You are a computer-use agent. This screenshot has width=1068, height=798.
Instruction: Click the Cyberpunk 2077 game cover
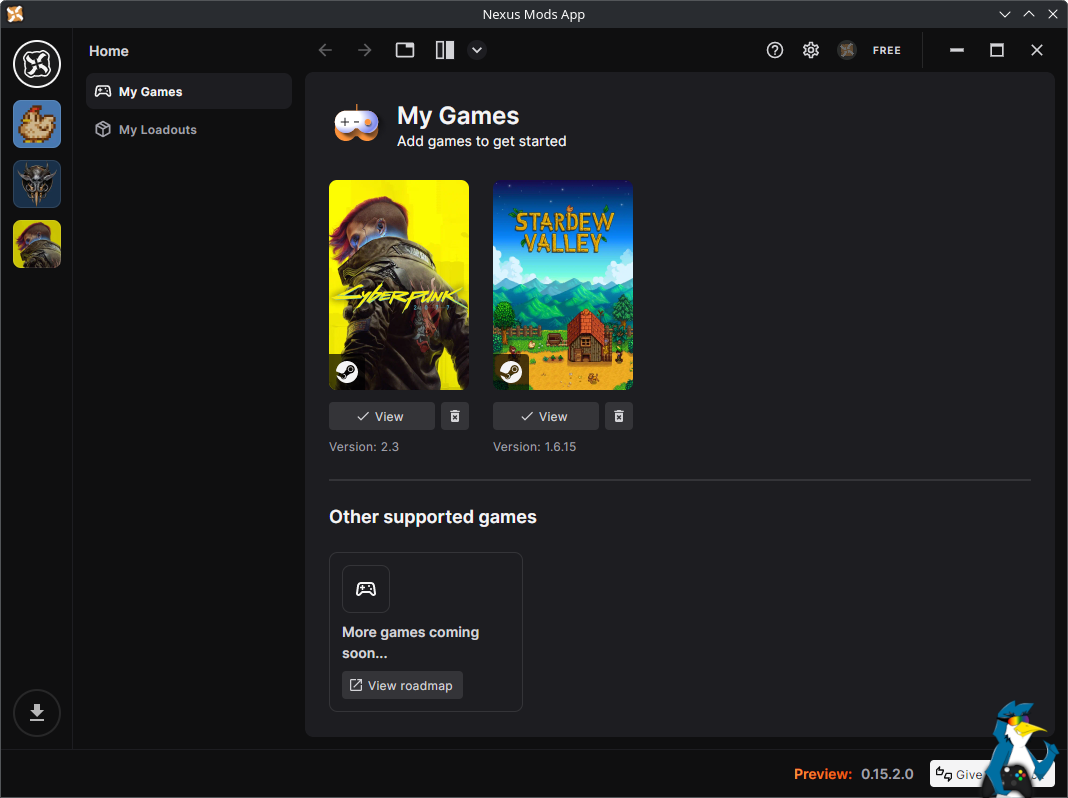point(399,285)
